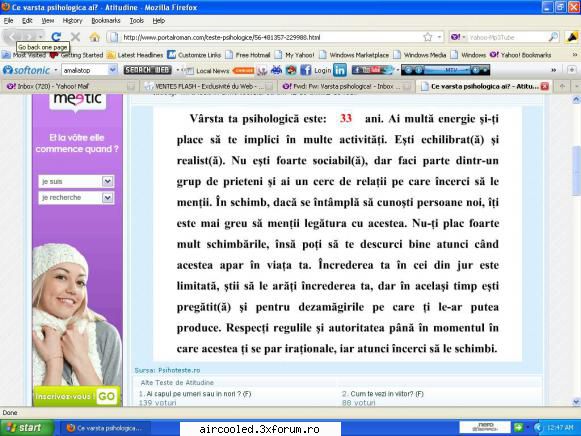This screenshot has height=436, width=581.
Task: Open Yahoo! Bookmarks folder
Action: click(521, 55)
